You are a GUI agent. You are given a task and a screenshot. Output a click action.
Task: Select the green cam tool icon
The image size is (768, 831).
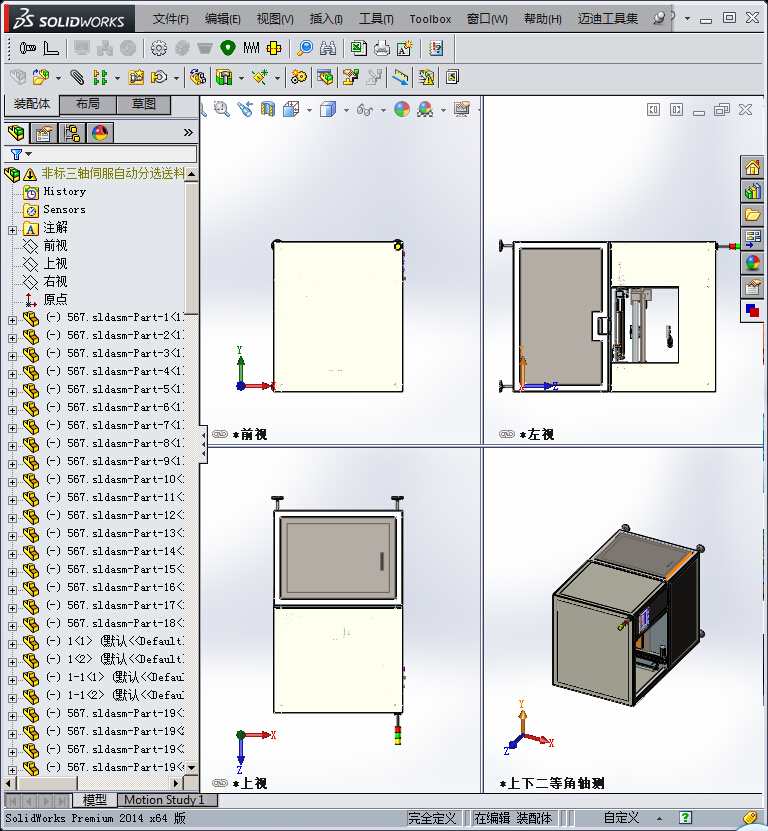[x=228, y=48]
